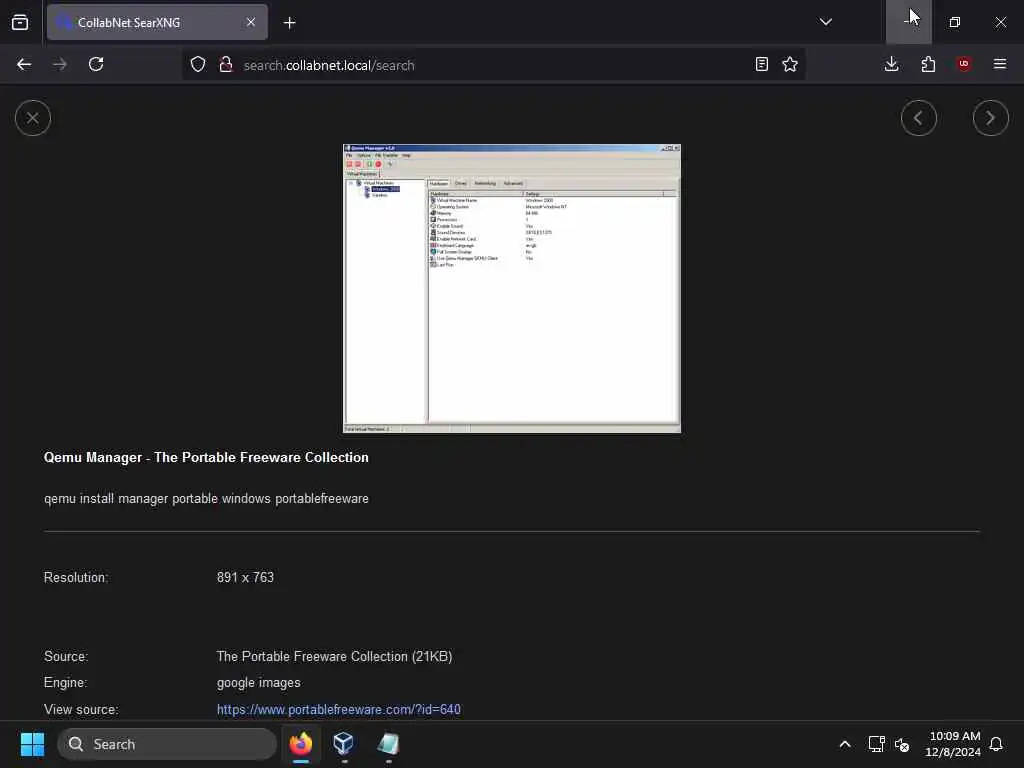Viewport: 1024px width, 768px height.
Task: Open the tracking protection shield
Action: coord(198,64)
